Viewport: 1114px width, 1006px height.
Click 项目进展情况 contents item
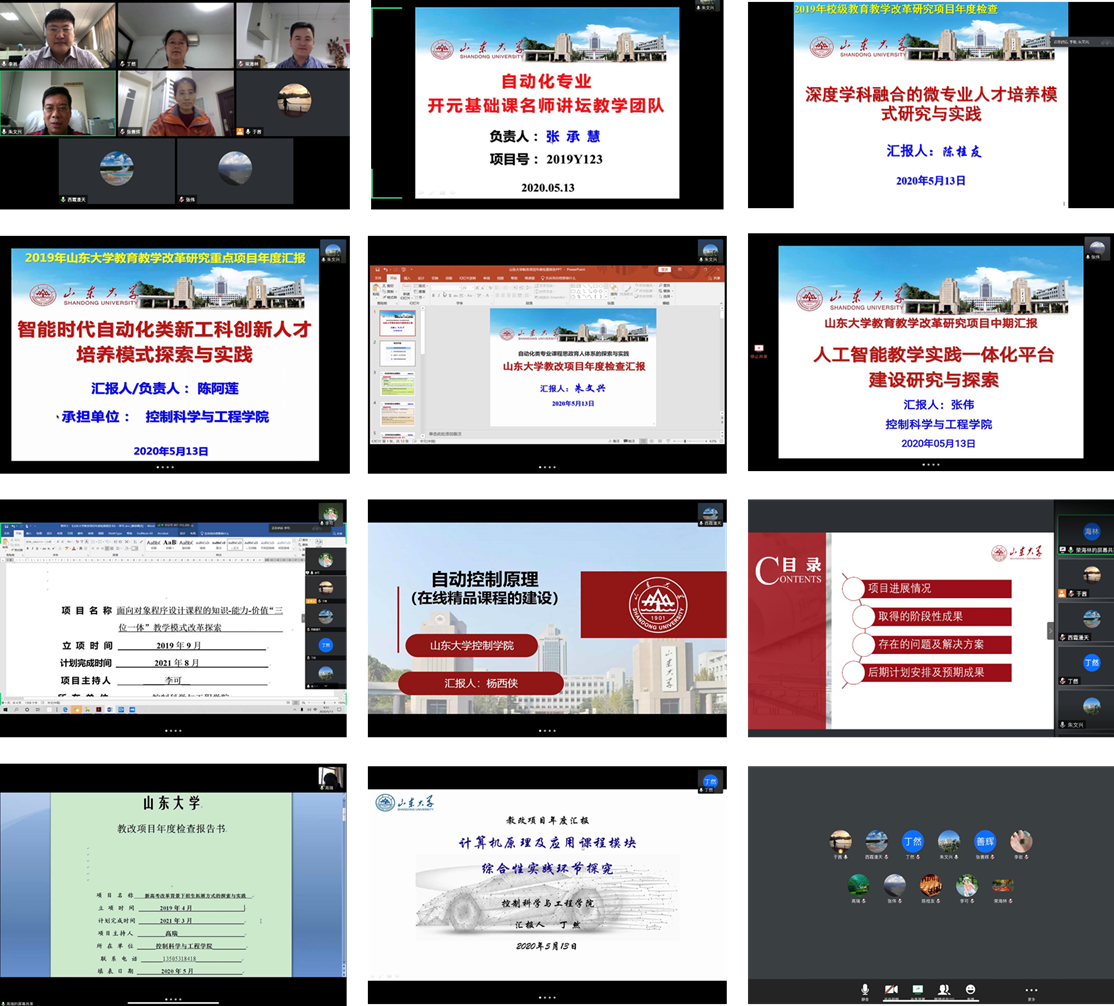898,588
